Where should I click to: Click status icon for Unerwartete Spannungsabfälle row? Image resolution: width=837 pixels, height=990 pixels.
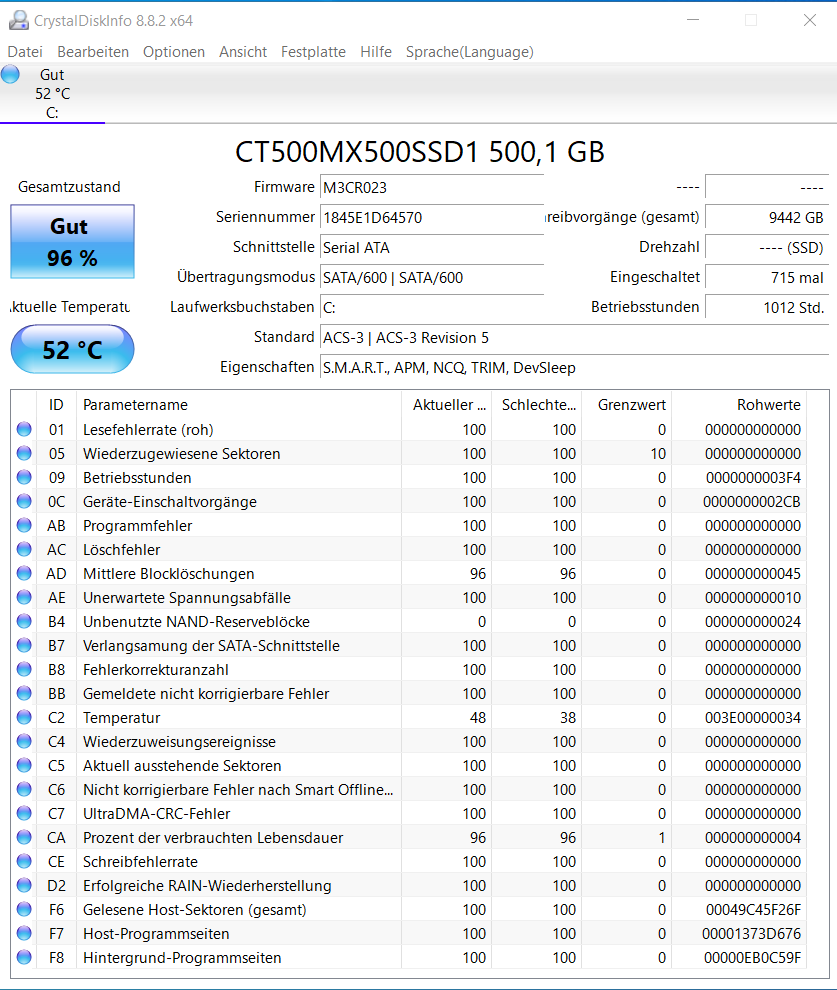pyautogui.click(x=24, y=597)
